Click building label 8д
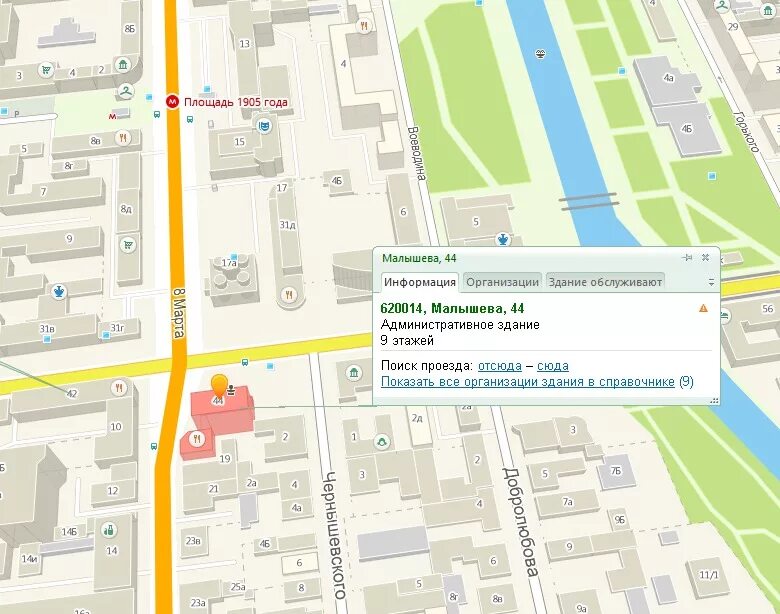Image resolution: width=780 pixels, height=614 pixels. click(x=126, y=209)
